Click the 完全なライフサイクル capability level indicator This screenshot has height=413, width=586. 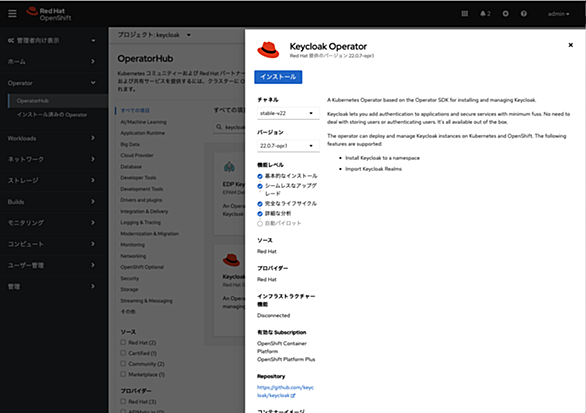click(260, 204)
